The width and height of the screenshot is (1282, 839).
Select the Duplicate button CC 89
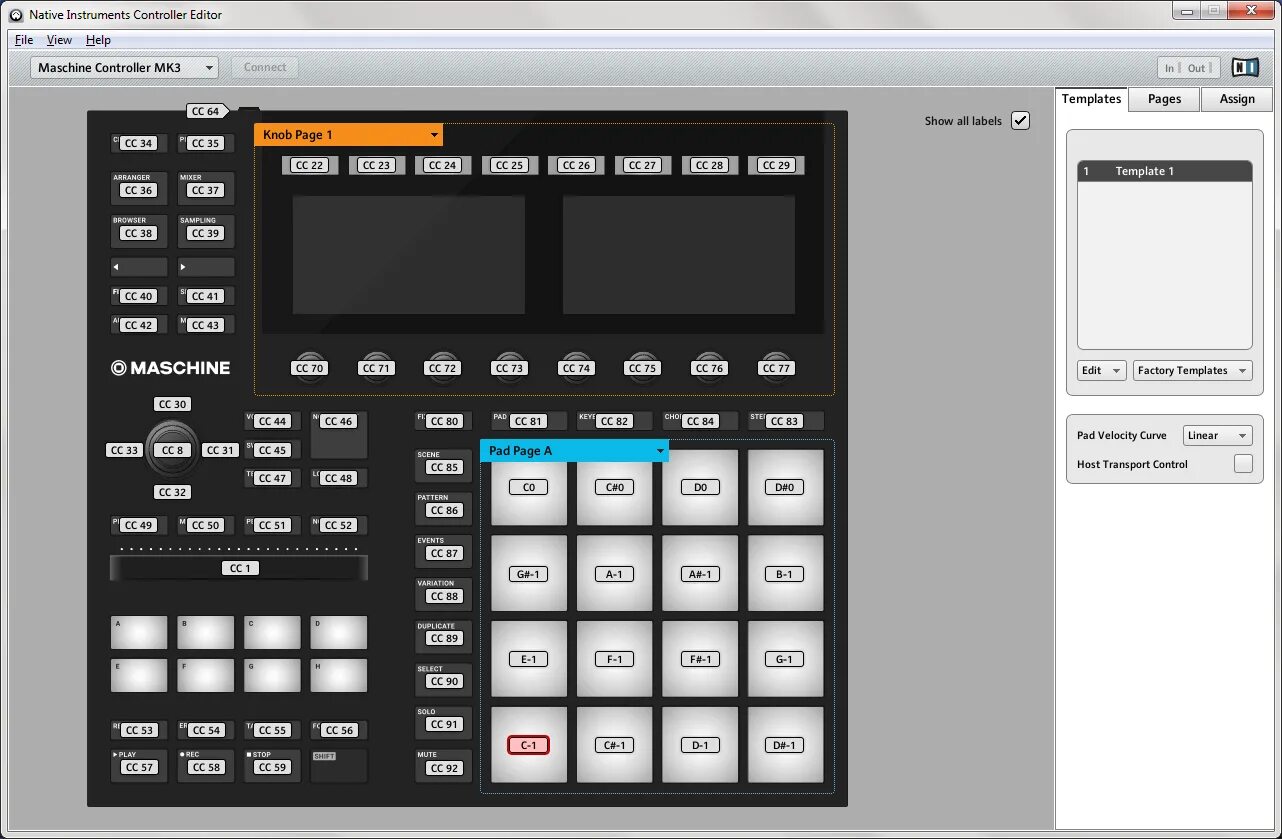pos(443,636)
